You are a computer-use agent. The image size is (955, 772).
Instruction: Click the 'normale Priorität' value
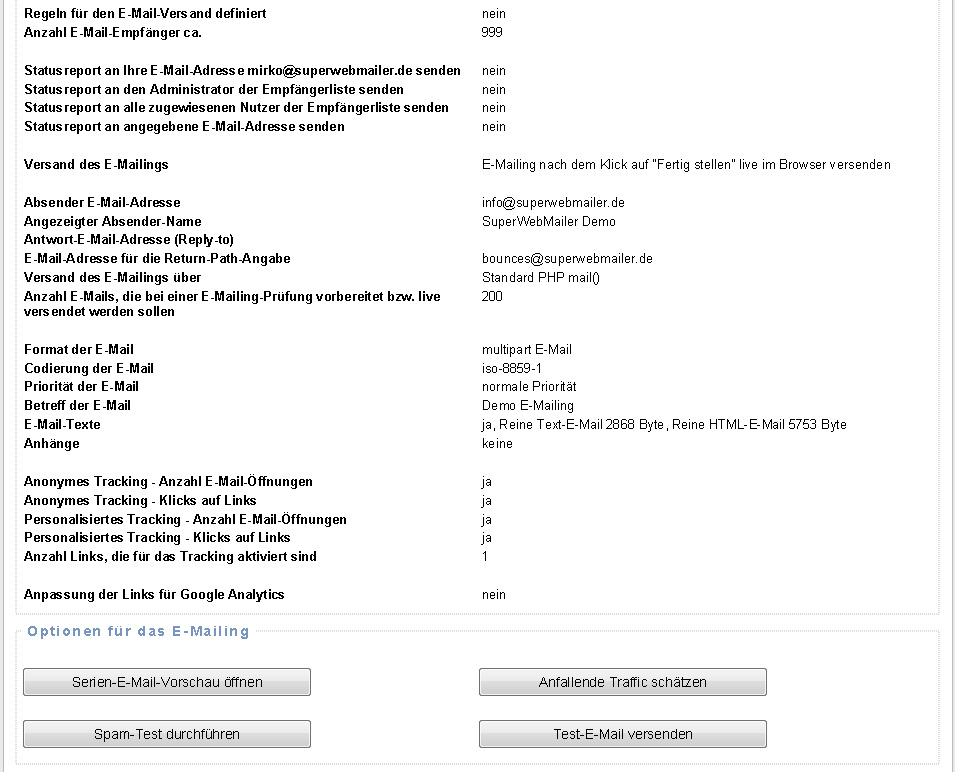coord(529,387)
